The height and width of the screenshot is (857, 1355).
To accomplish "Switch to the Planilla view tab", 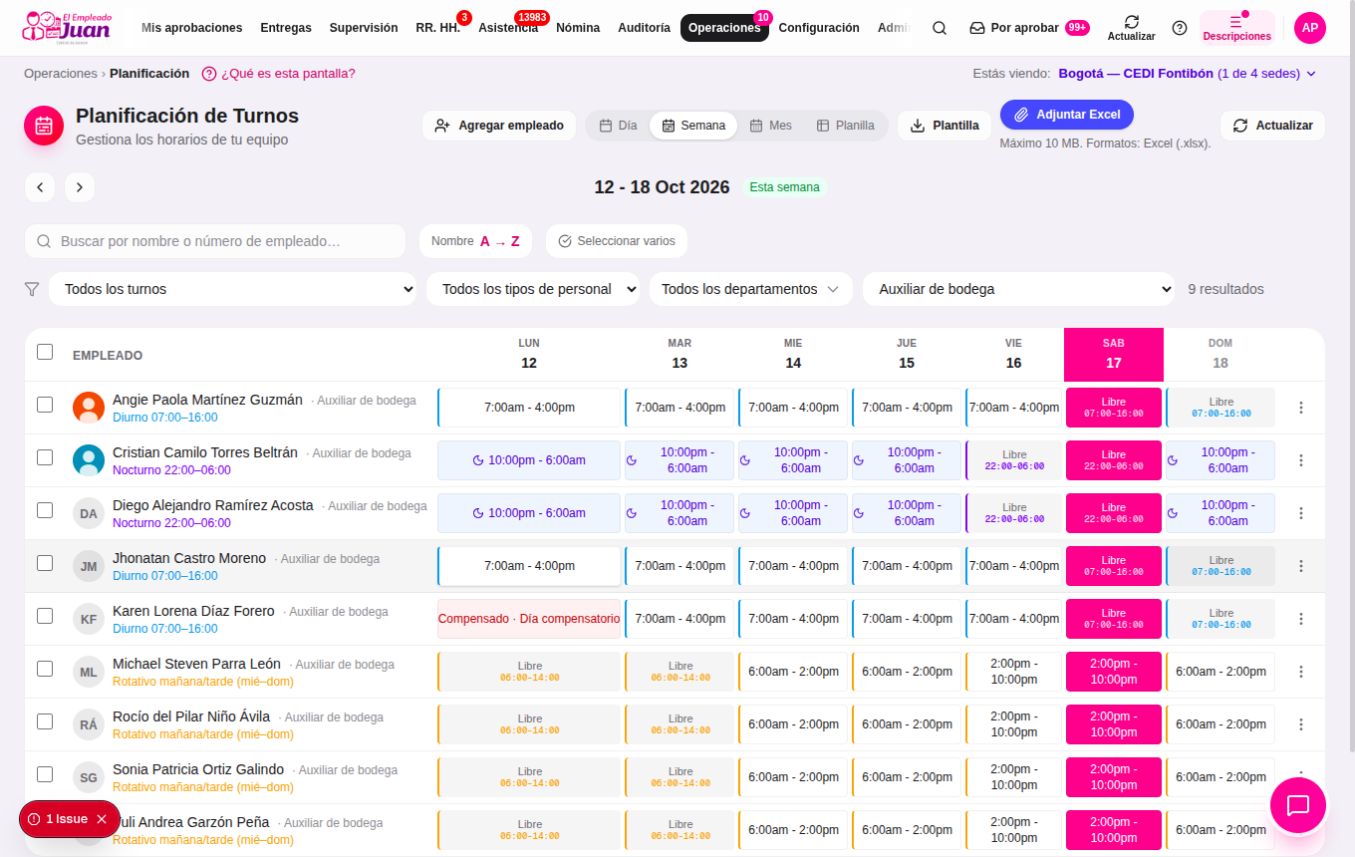I will (845, 126).
